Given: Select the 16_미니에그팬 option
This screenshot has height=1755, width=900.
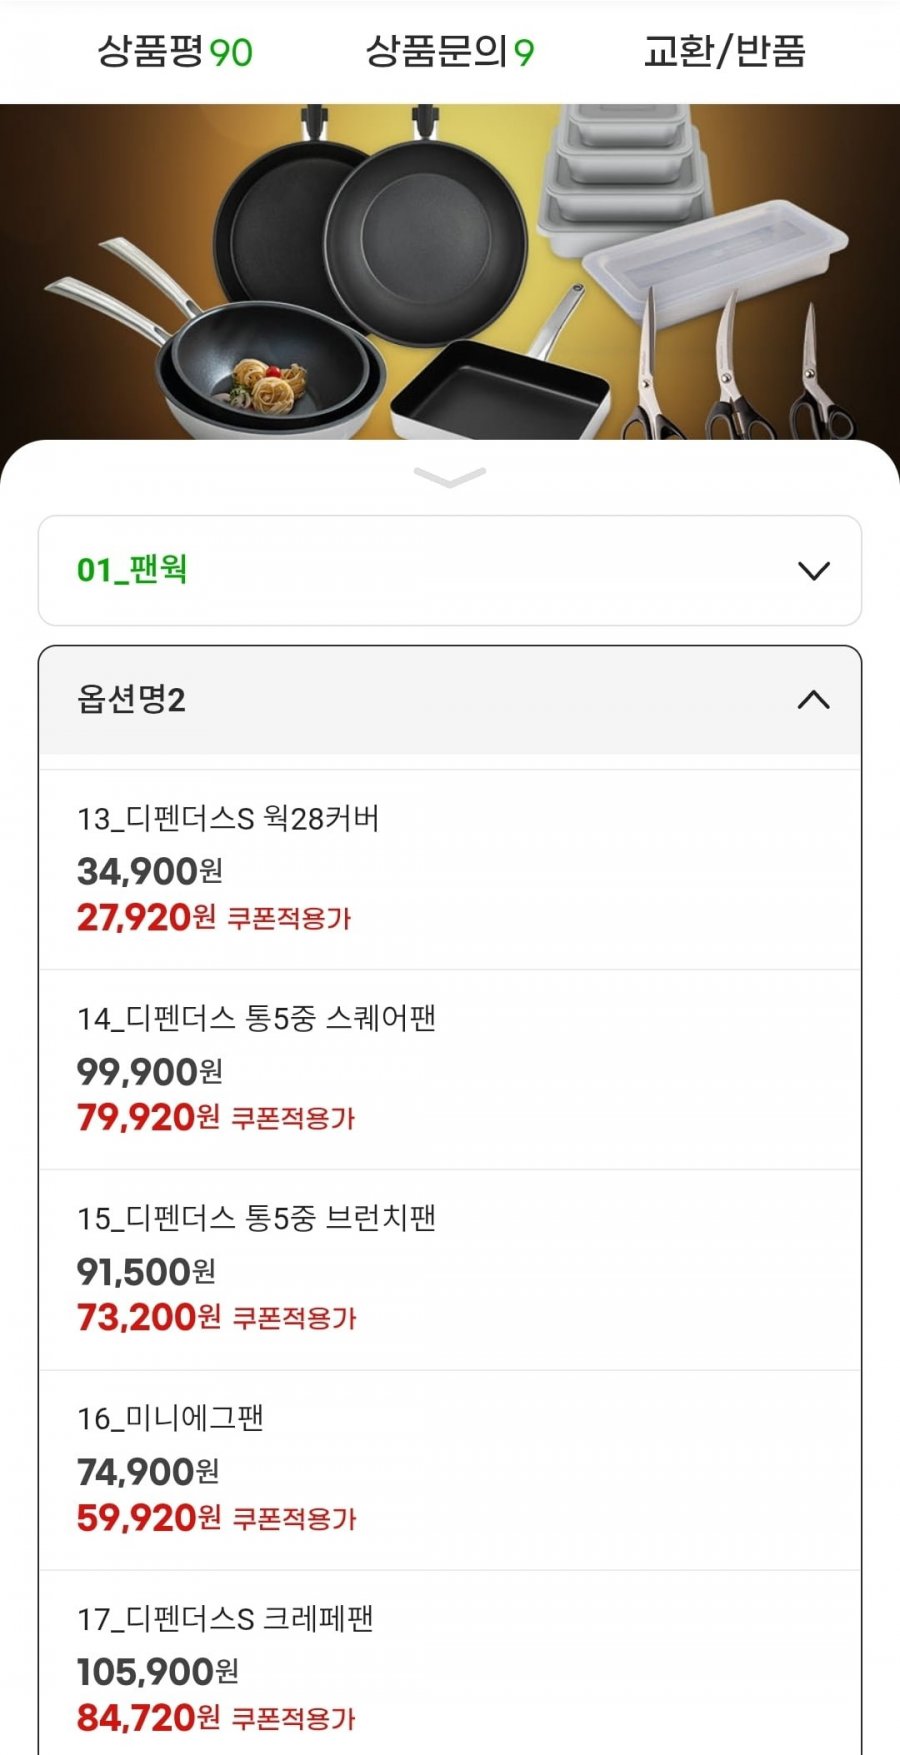Looking at the screenshot, I should pyautogui.click(x=450, y=1470).
